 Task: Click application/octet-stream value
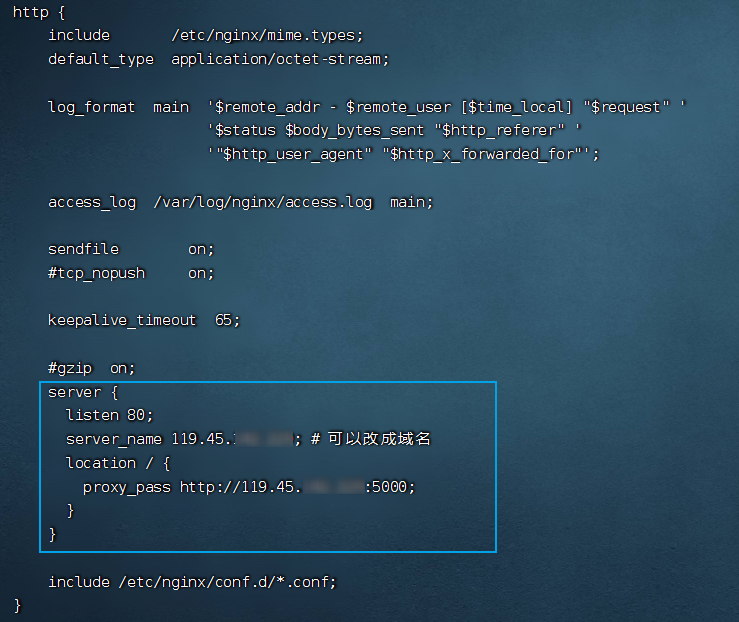[279, 59]
